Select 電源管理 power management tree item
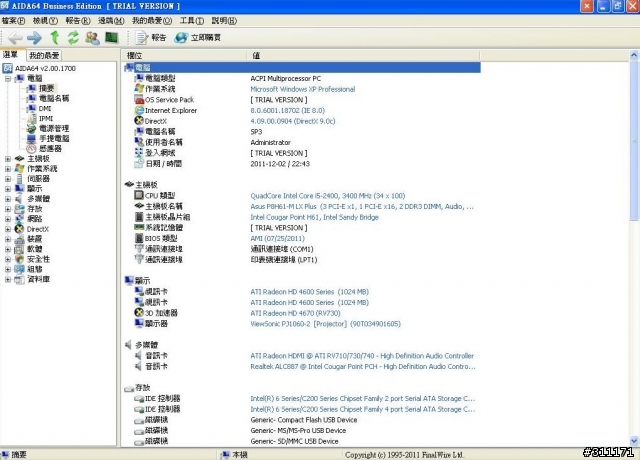 pyautogui.click(x=54, y=129)
